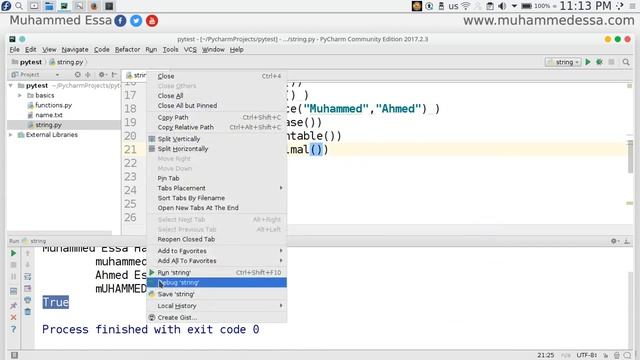The height and width of the screenshot is (360, 640).
Task: Choose Close All in context menu
Action: 217,96
